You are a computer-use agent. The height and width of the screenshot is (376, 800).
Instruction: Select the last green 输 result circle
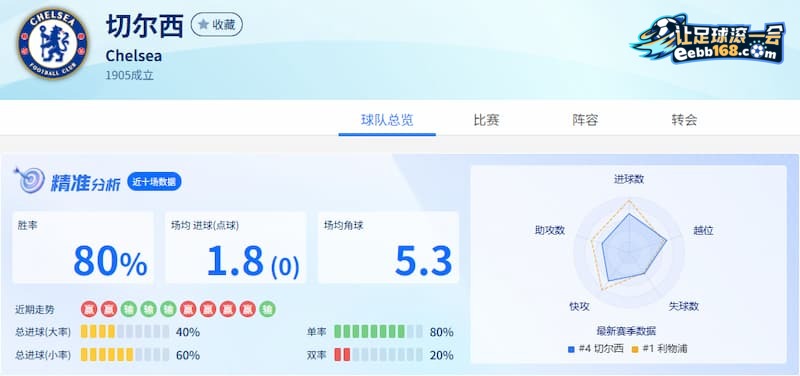(267, 309)
